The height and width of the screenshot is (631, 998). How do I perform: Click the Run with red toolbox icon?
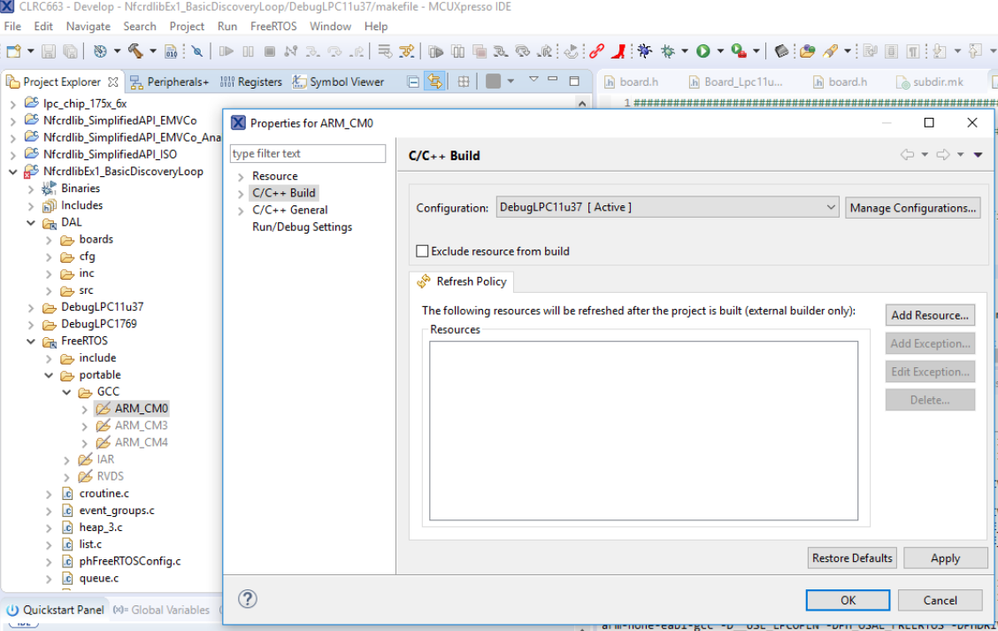(x=739, y=51)
